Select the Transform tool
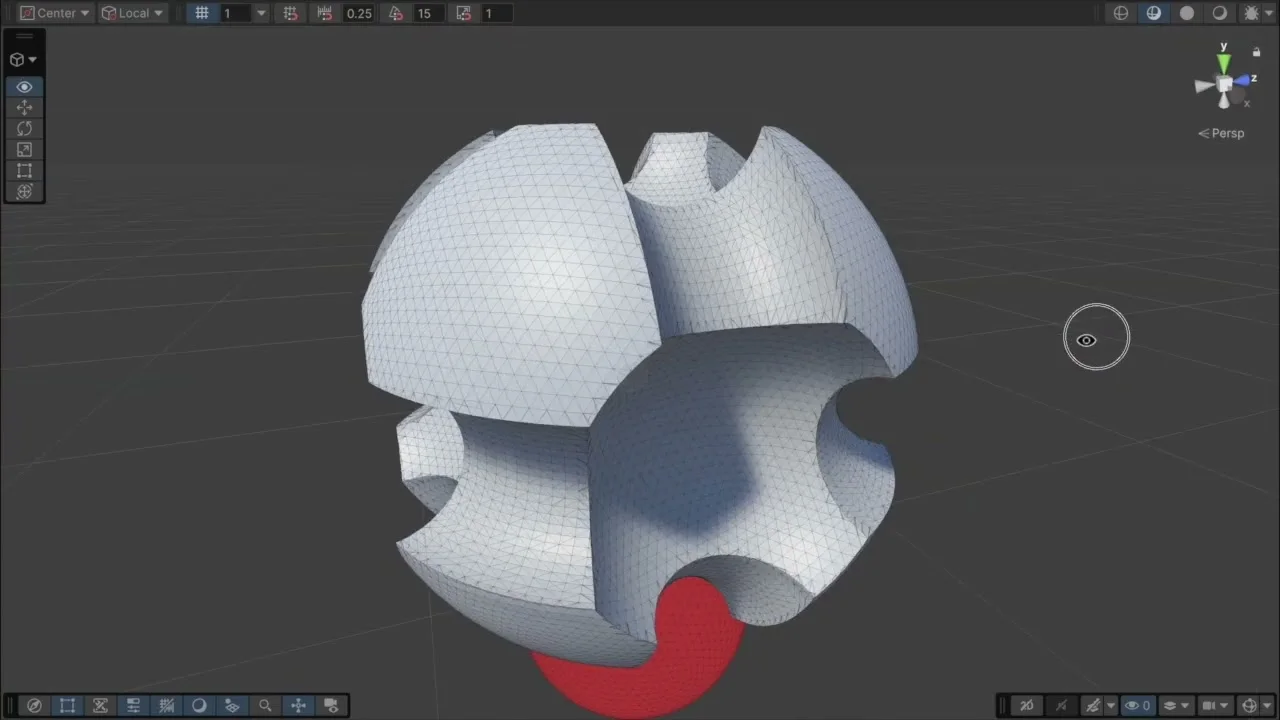 click(x=24, y=192)
